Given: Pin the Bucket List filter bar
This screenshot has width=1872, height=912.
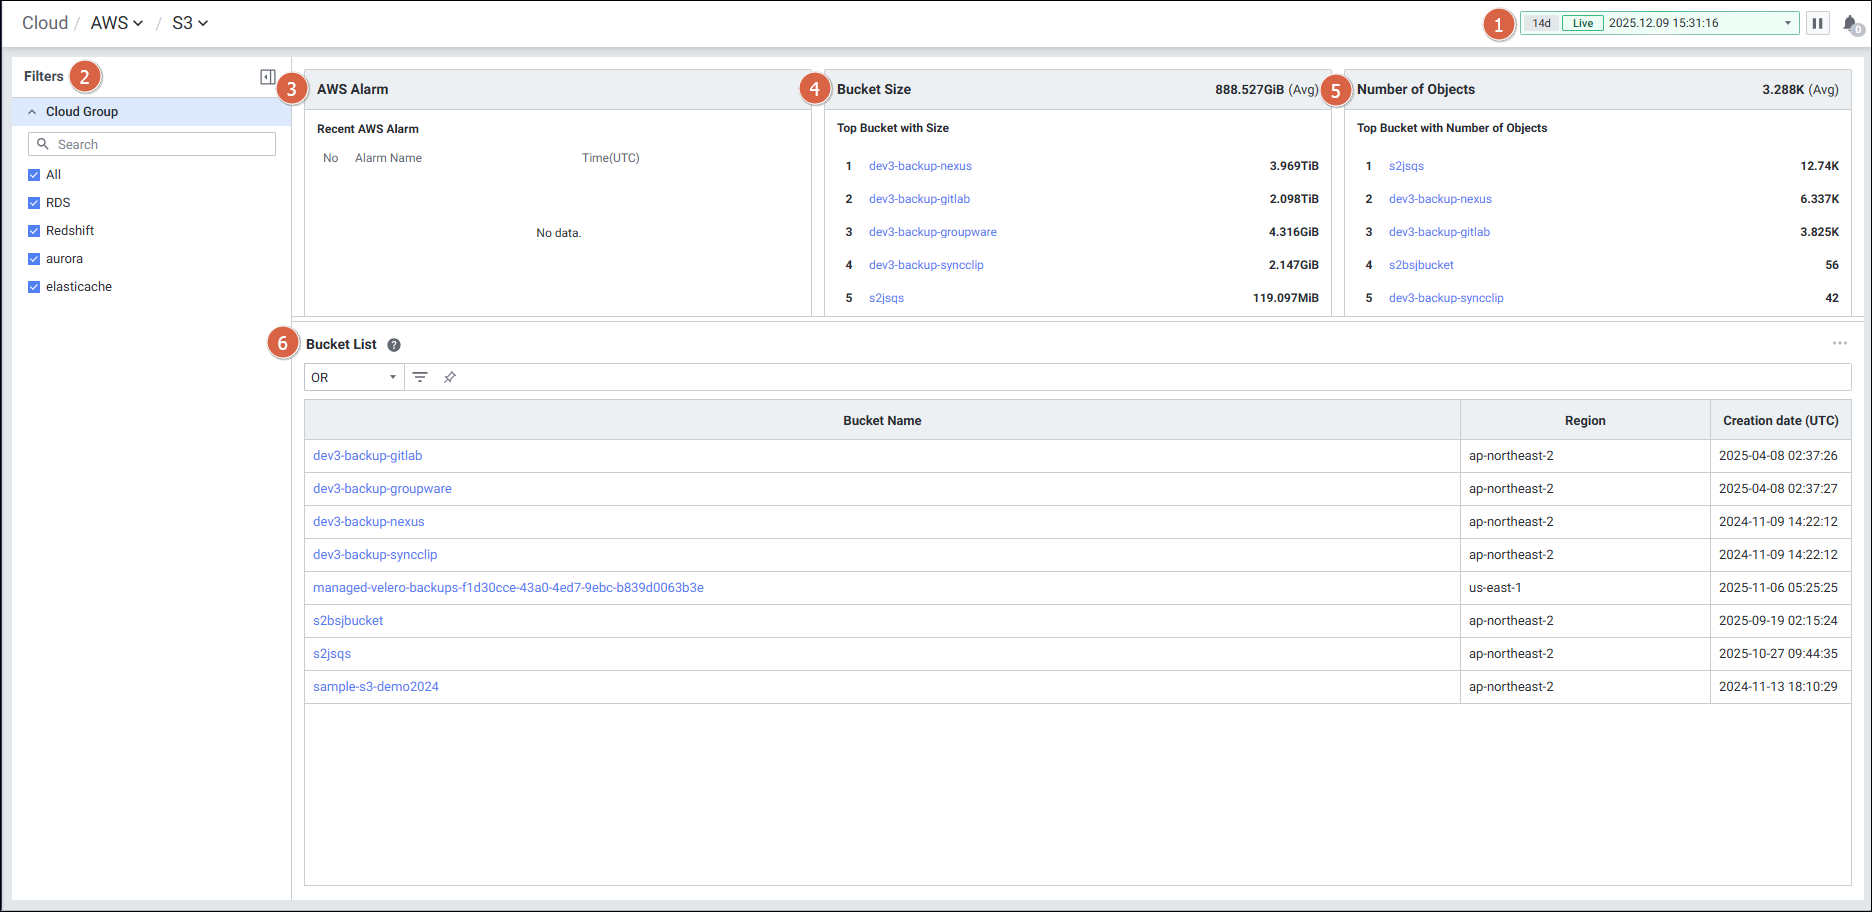Looking at the screenshot, I should point(450,377).
